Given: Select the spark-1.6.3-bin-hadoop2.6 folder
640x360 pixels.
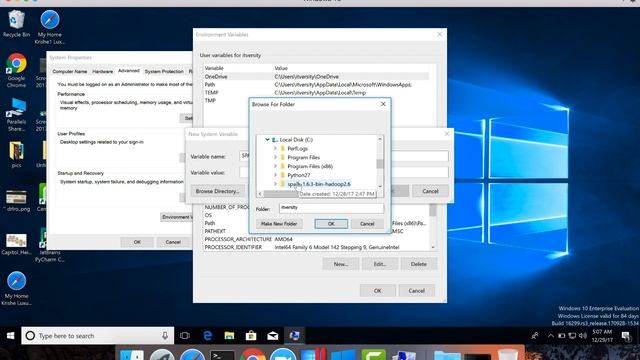Looking at the screenshot, I should point(318,184).
